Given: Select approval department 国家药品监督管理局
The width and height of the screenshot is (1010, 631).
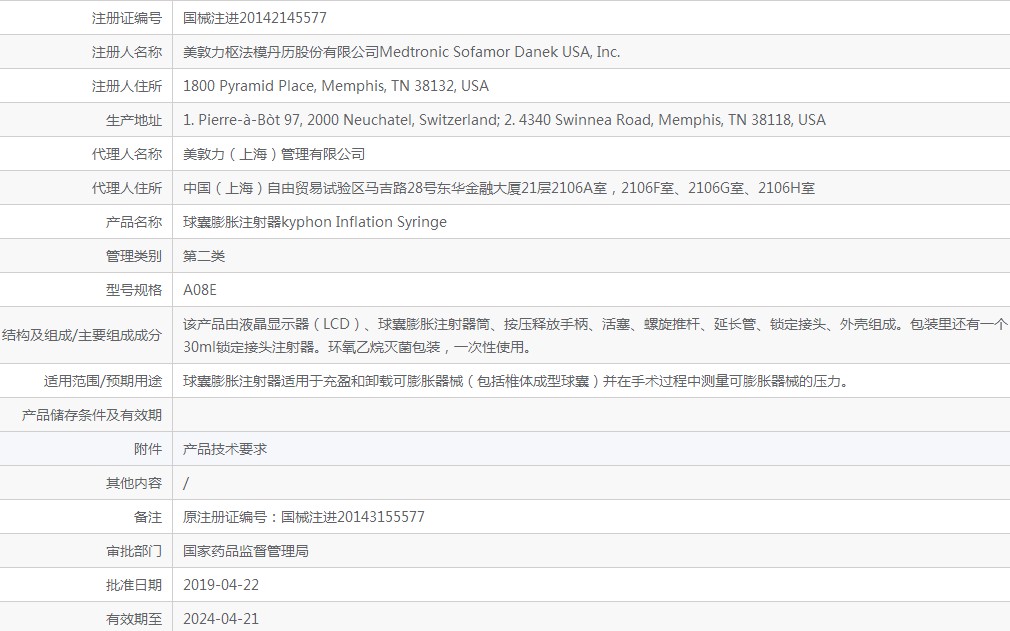Looking at the screenshot, I should 245,552.
